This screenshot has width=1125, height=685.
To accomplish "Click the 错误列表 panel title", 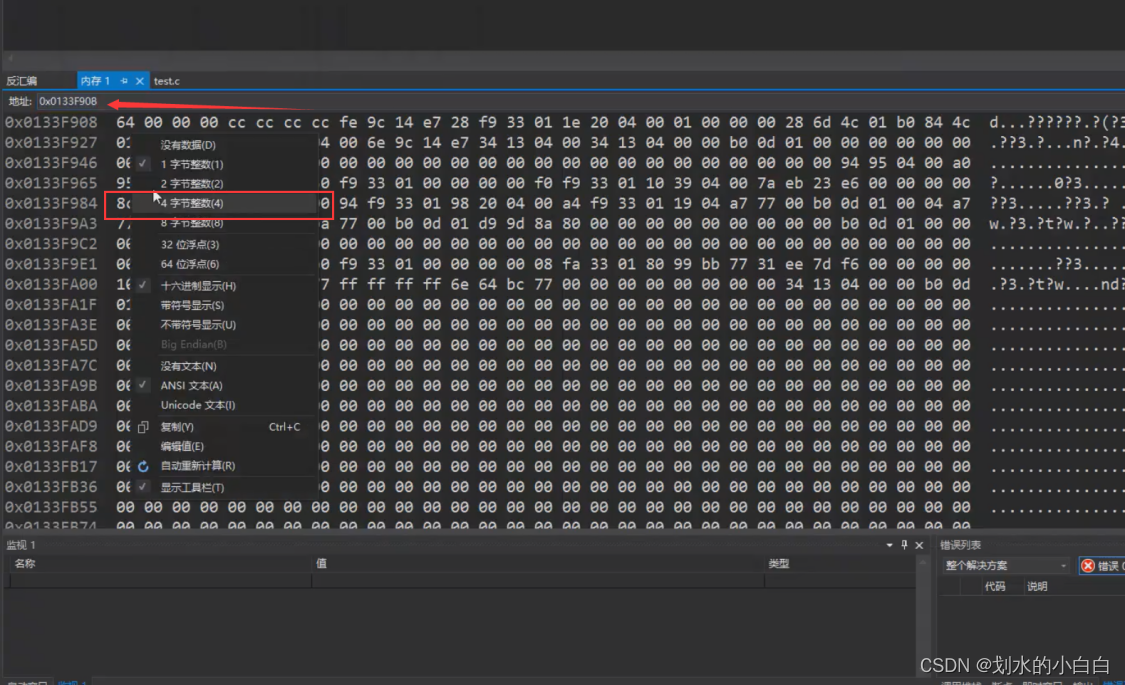I will (x=961, y=545).
